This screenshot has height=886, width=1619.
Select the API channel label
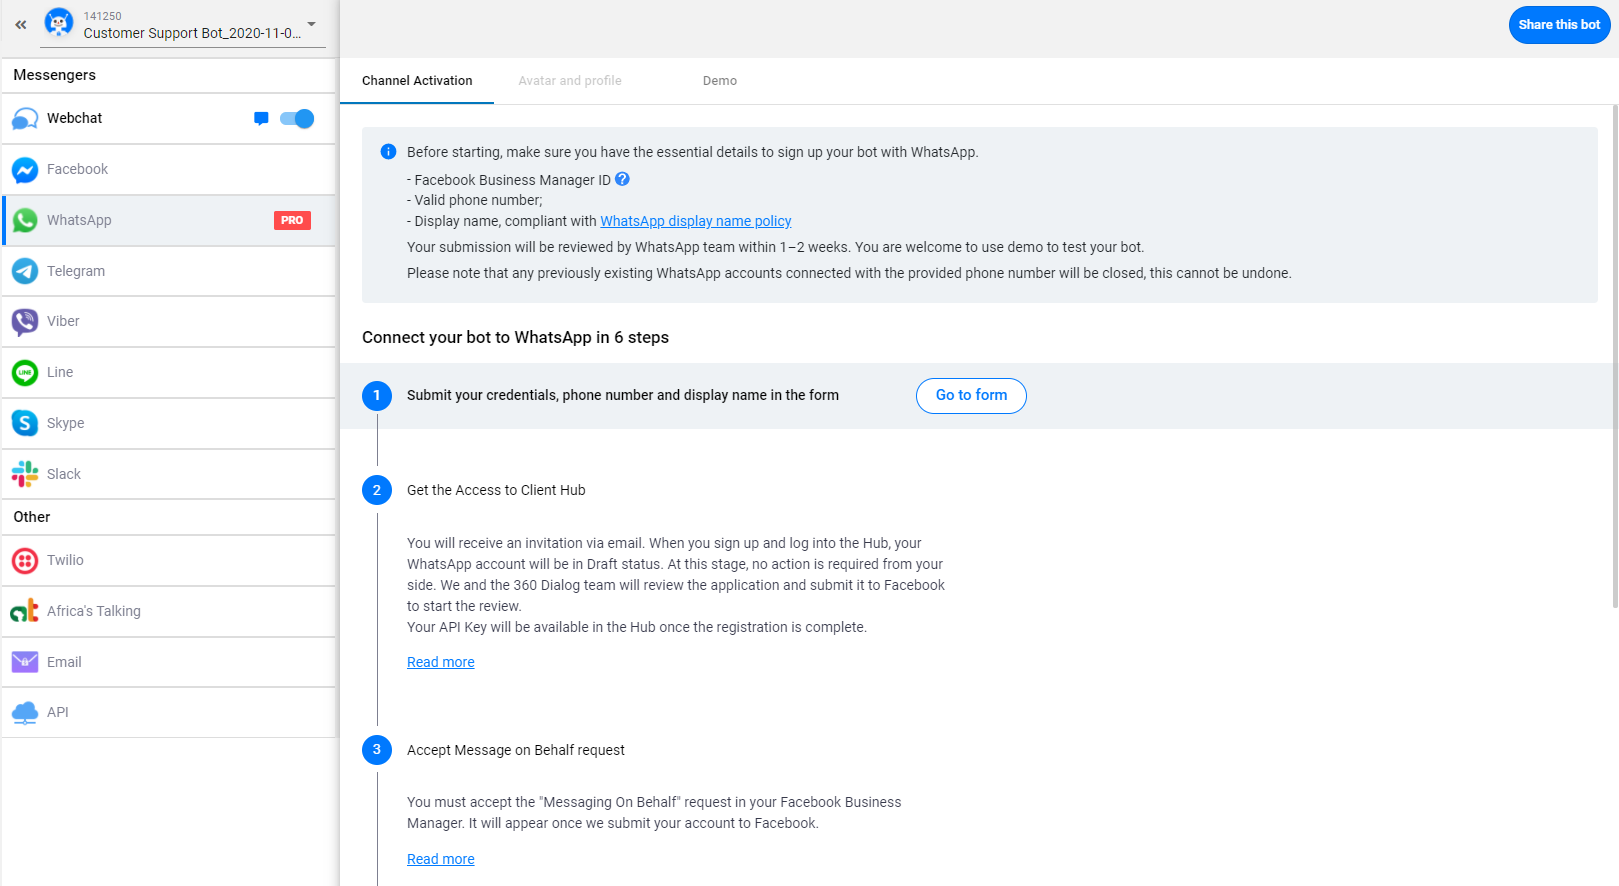pyautogui.click(x=58, y=712)
